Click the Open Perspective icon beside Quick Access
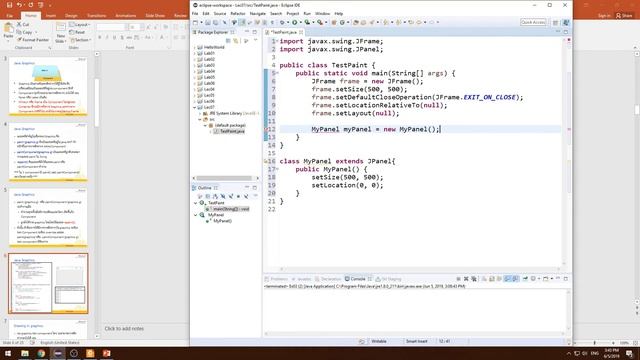 [556, 22]
